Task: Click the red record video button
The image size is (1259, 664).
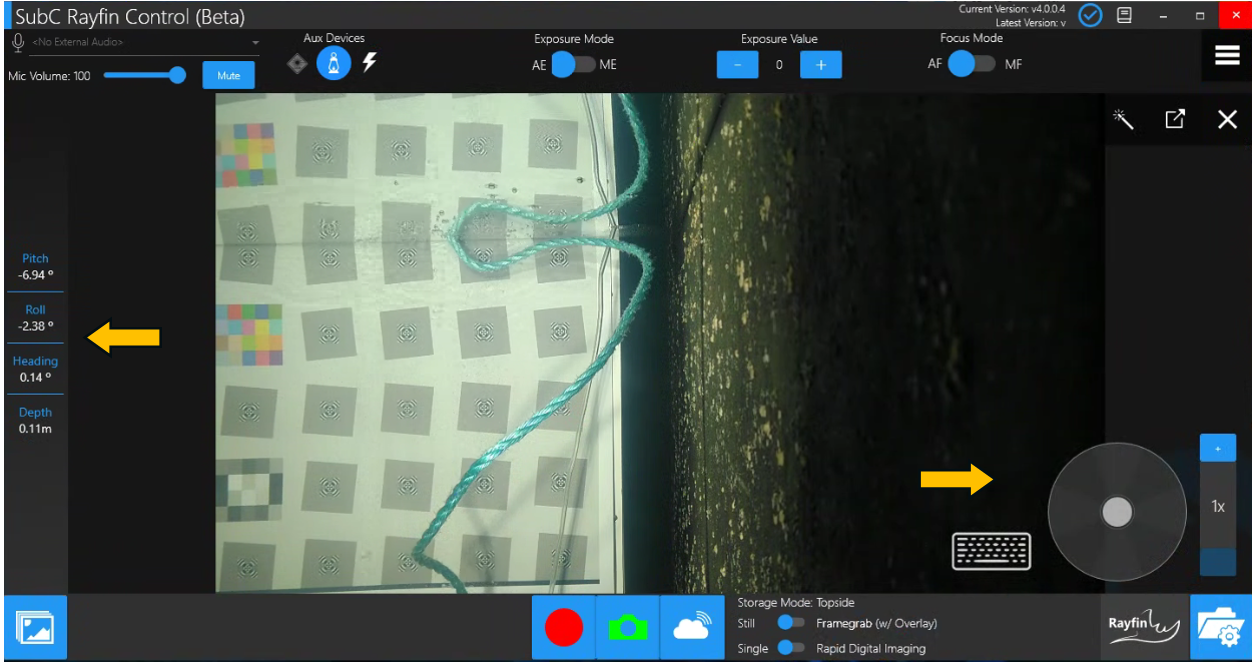Action: click(563, 628)
